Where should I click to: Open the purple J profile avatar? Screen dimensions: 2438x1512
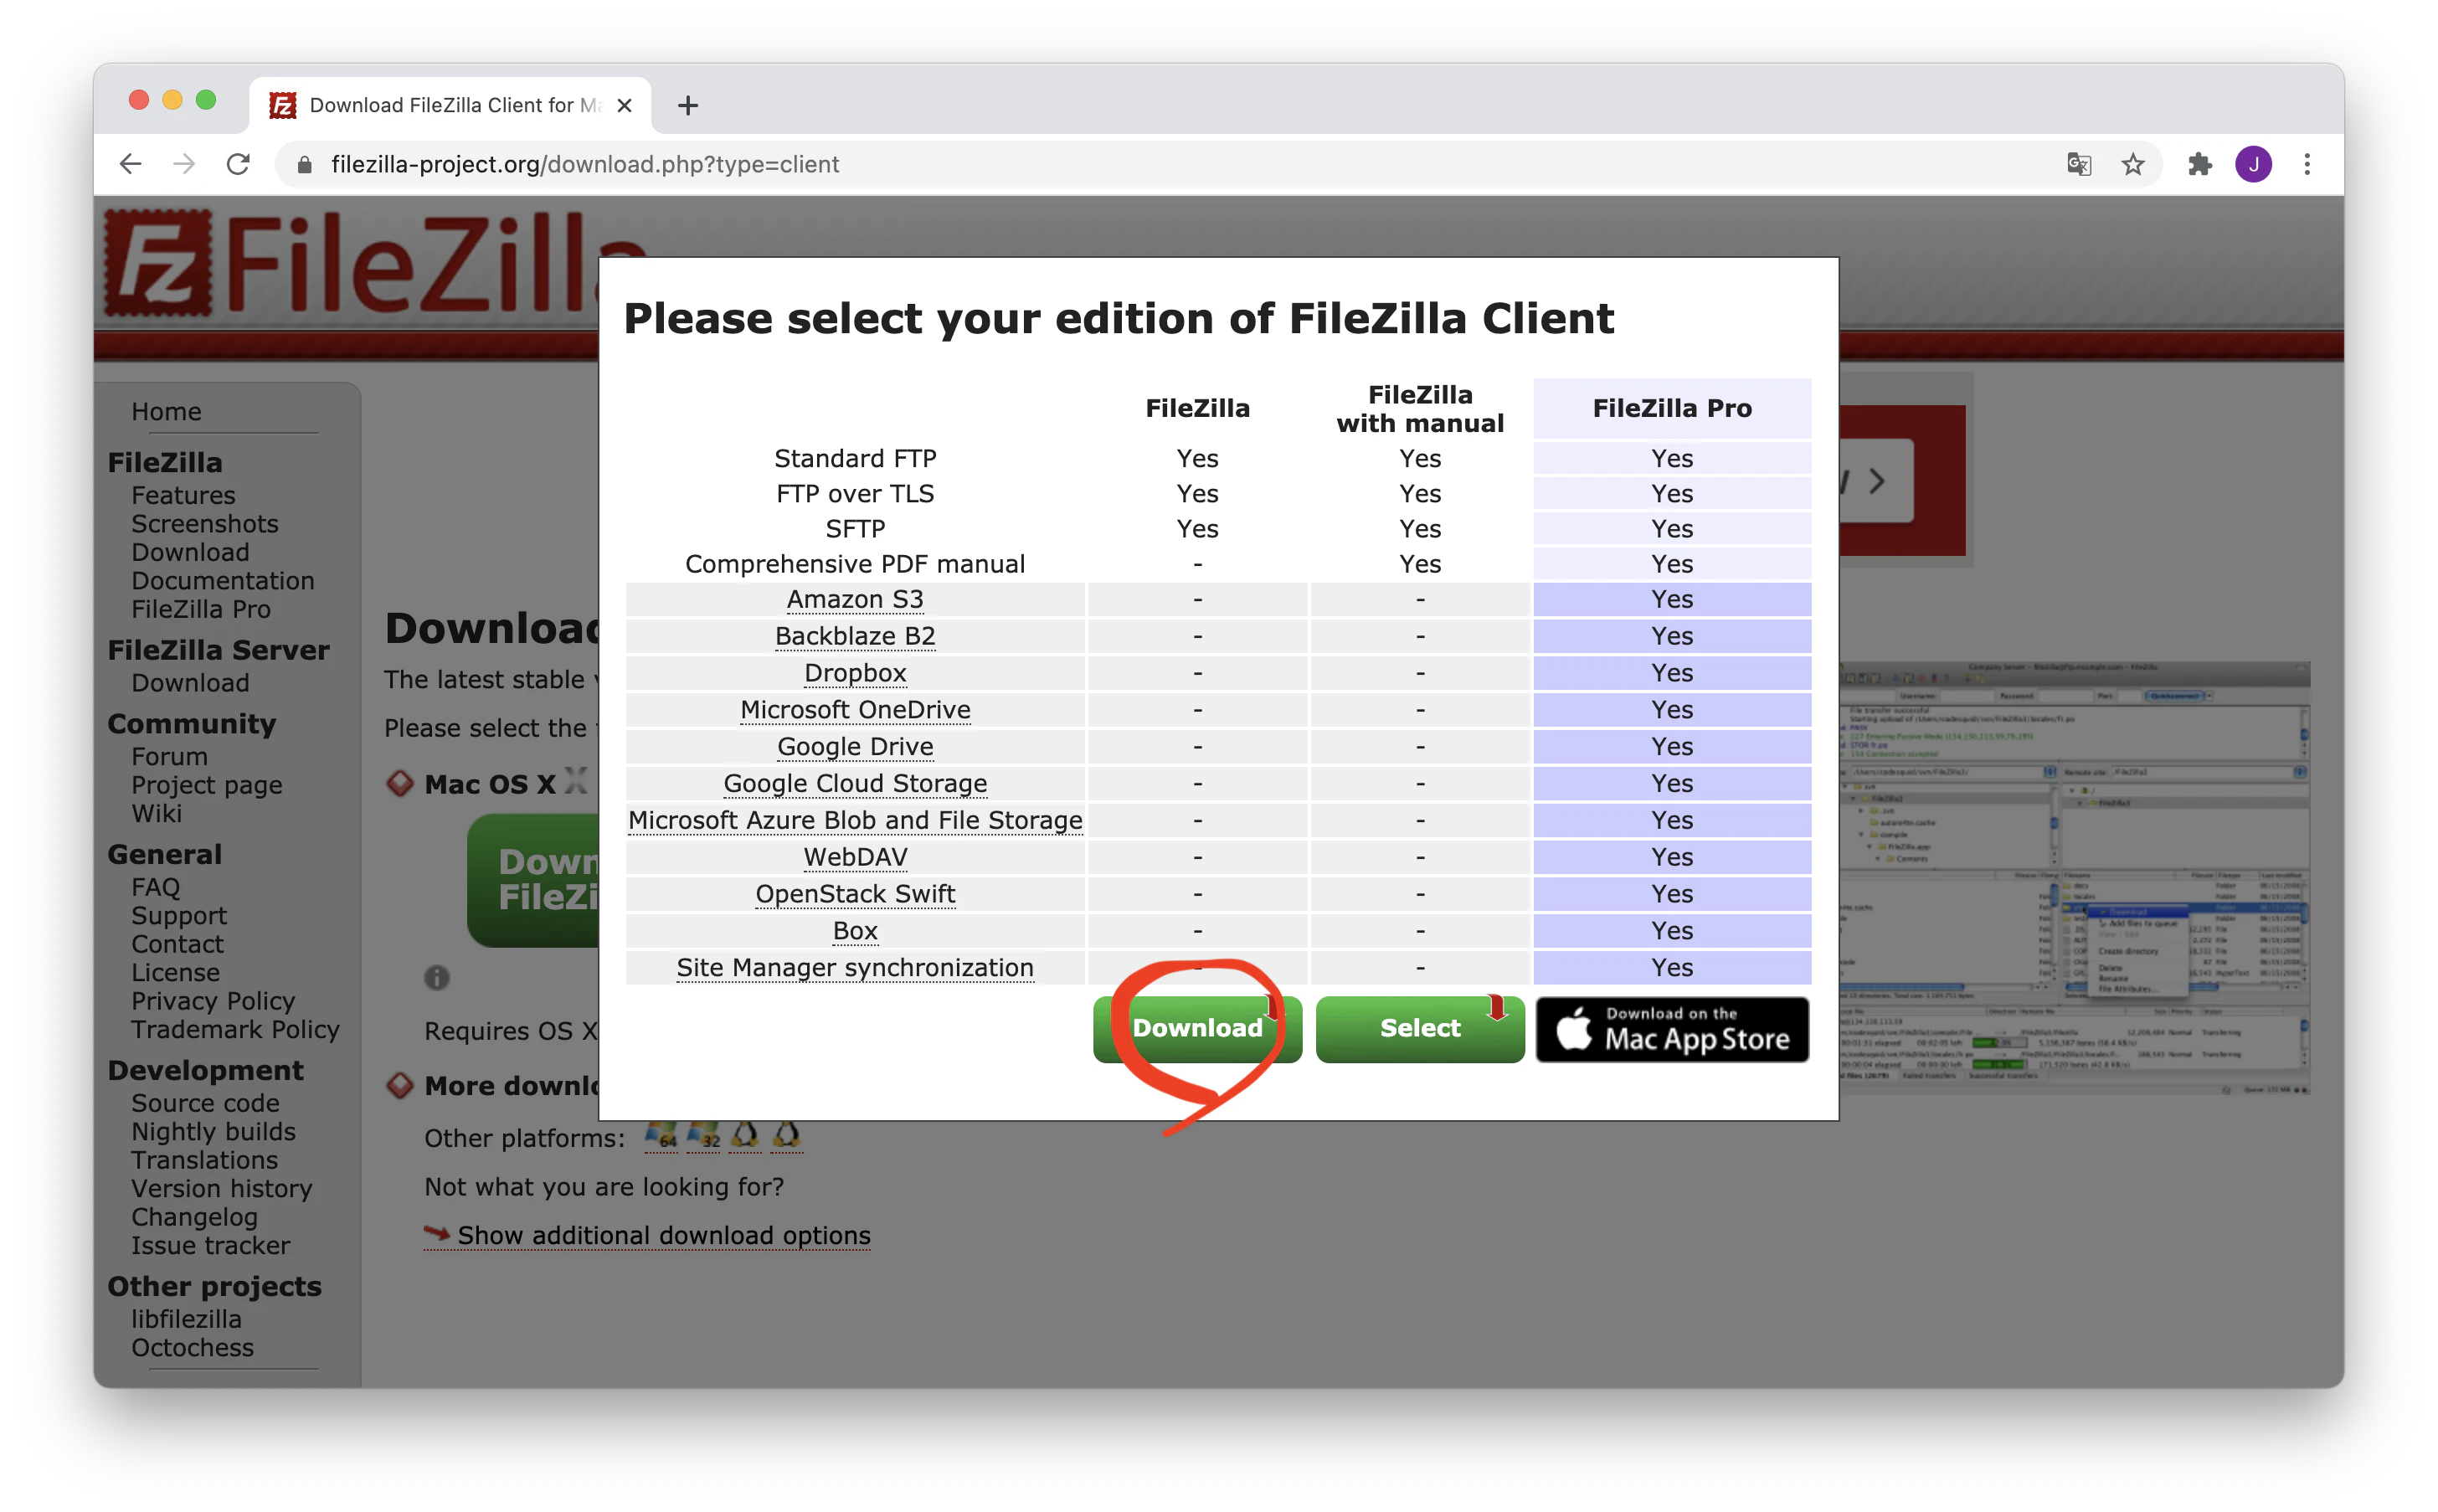tap(2253, 164)
